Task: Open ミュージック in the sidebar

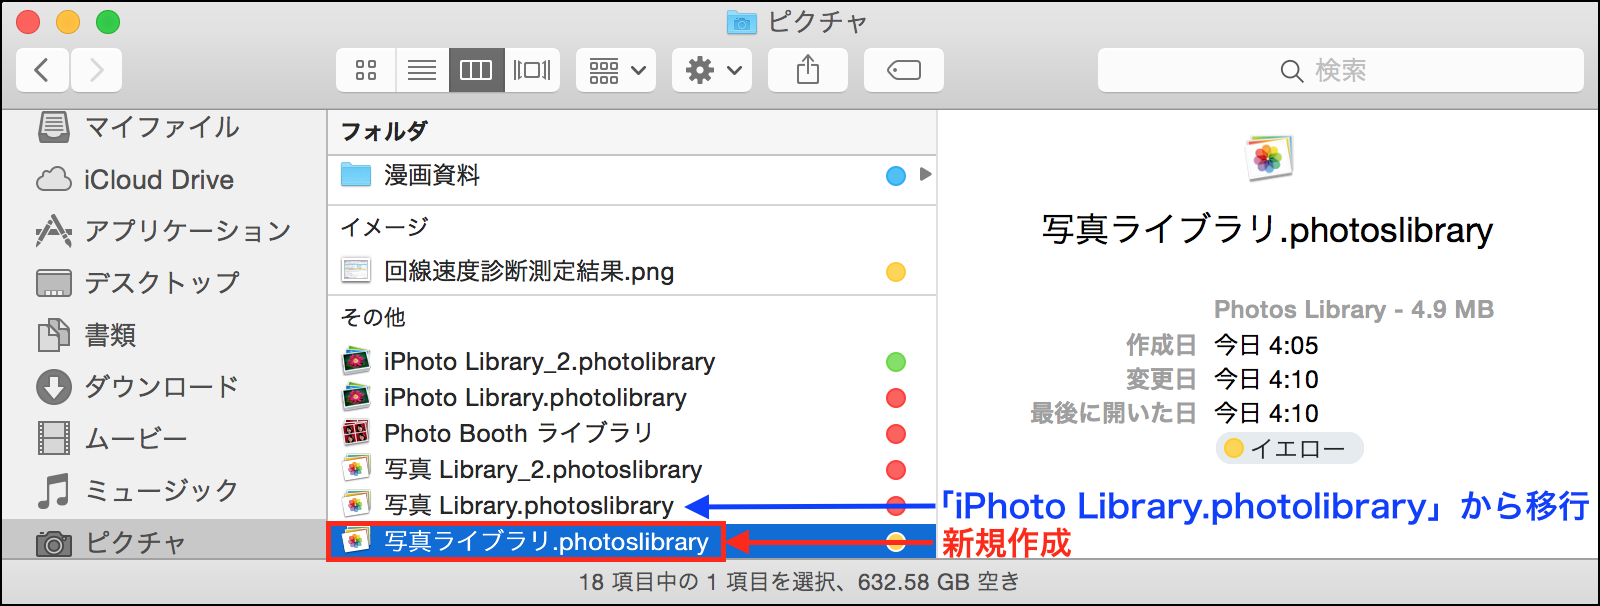Action: [164, 491]
